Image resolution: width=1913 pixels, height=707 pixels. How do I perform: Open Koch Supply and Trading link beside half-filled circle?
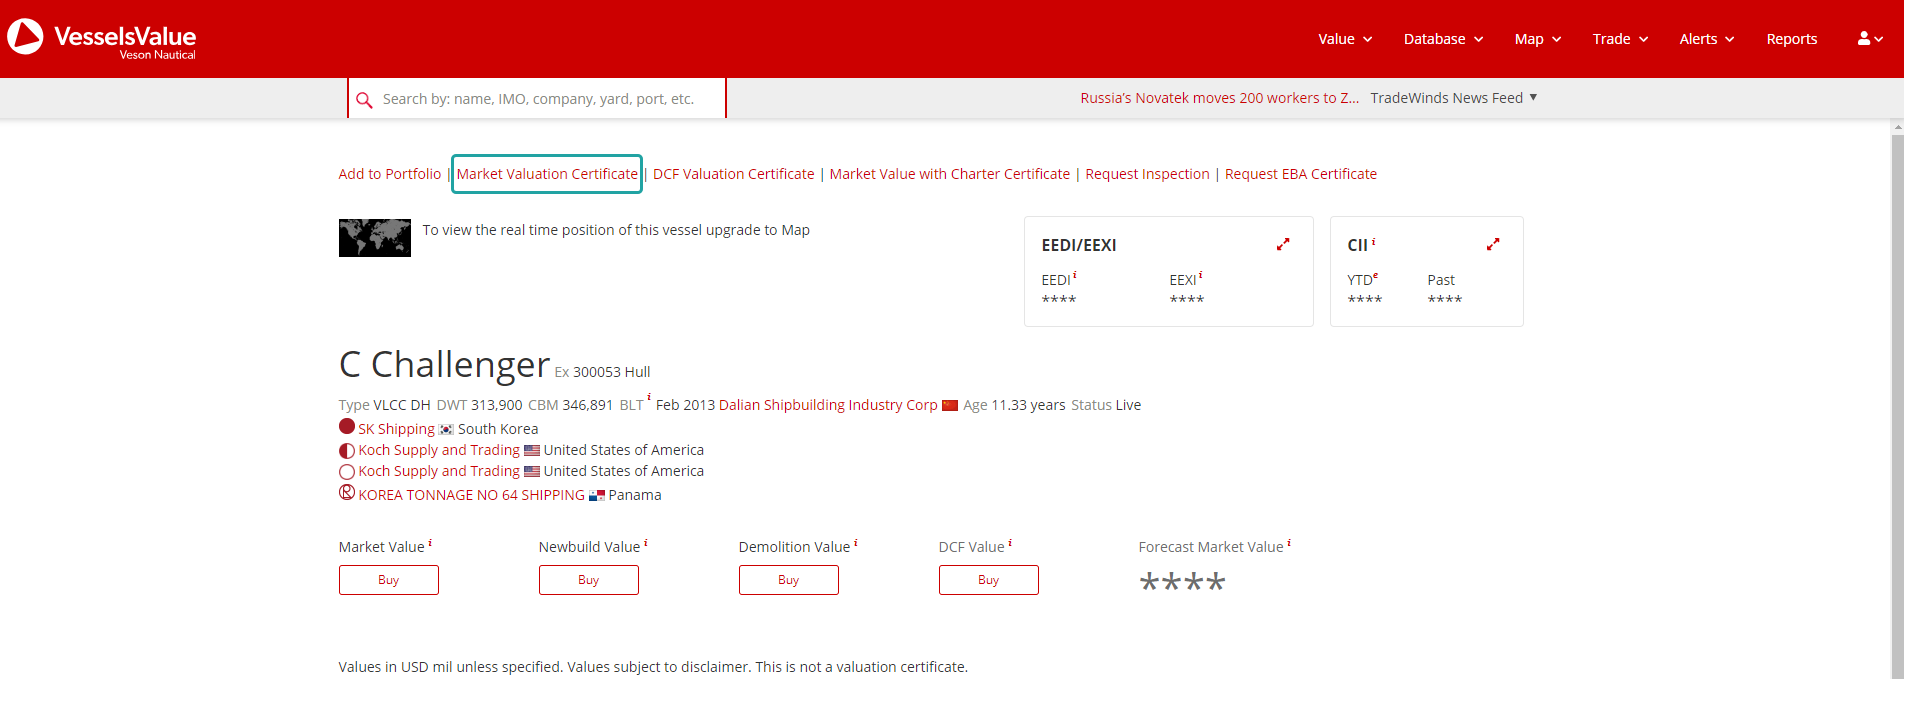click(x=439, y=450)
